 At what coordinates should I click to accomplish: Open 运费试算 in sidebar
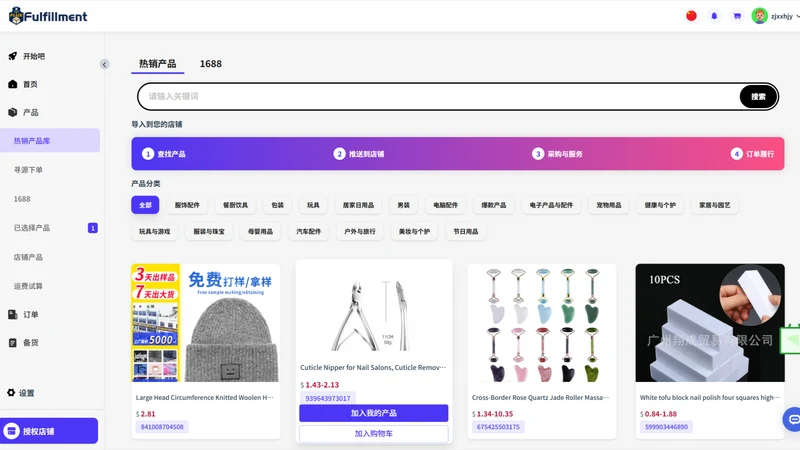point(28,286)
